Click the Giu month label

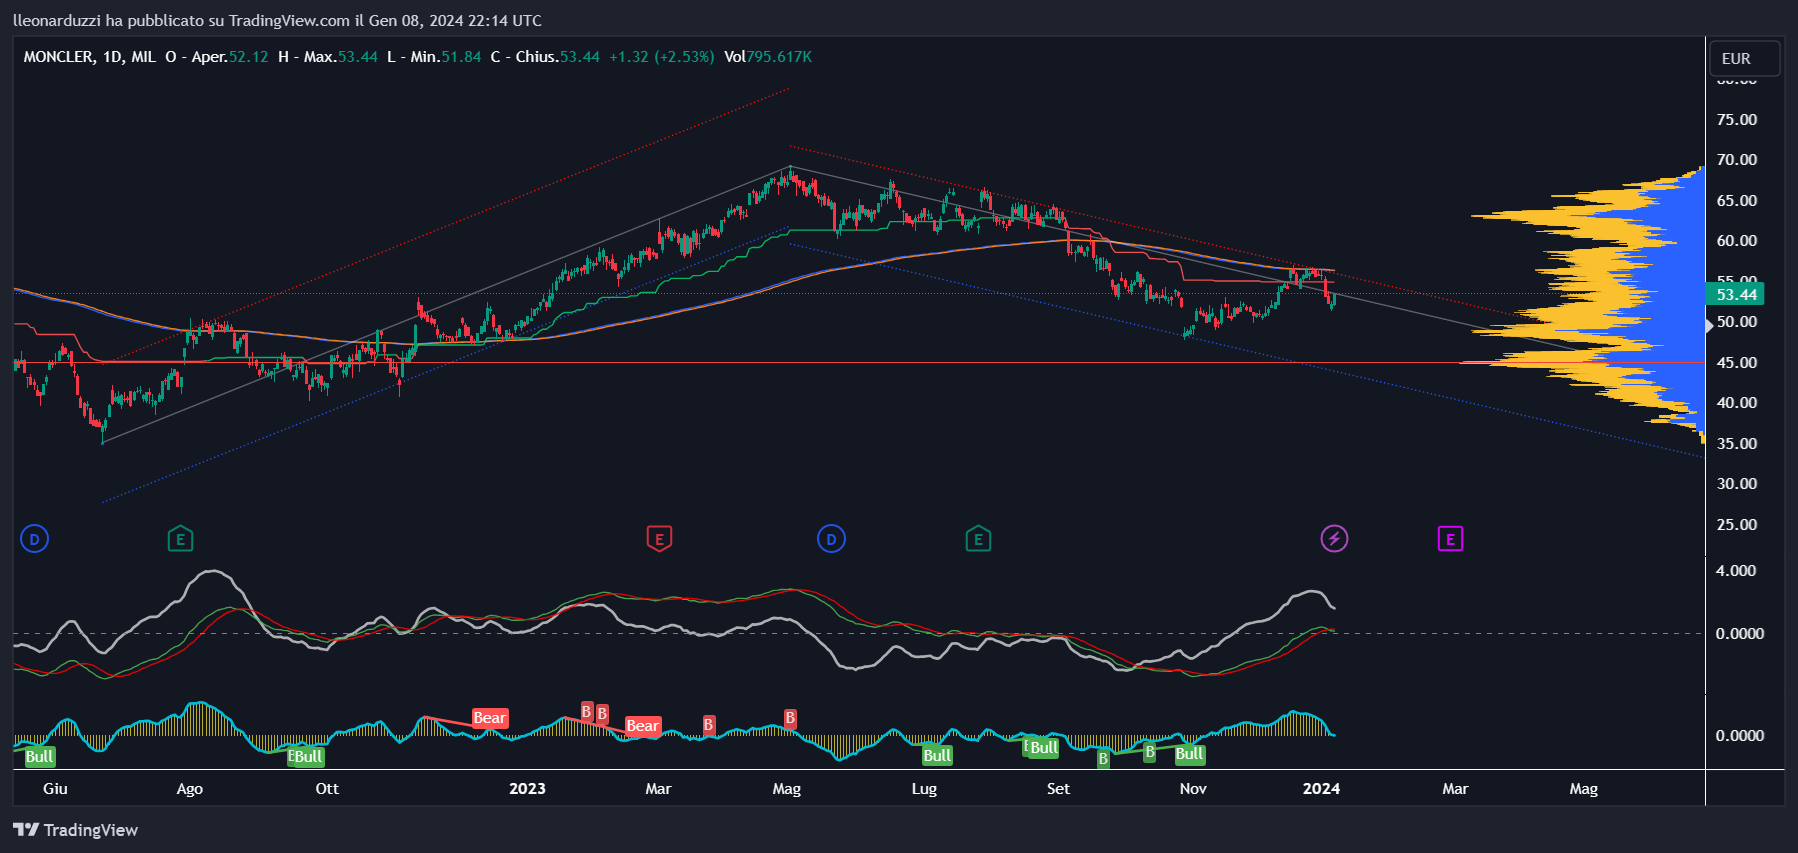55,788
